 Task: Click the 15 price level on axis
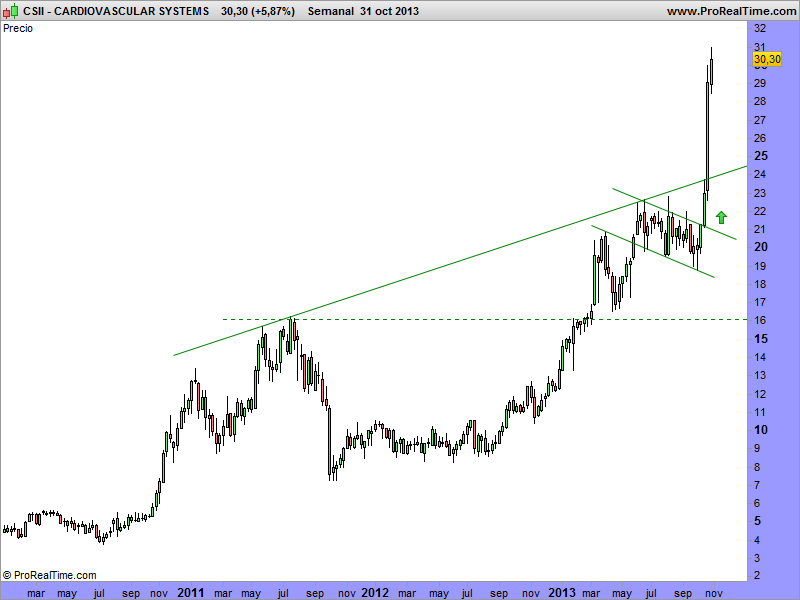click(x=761, y=338)
